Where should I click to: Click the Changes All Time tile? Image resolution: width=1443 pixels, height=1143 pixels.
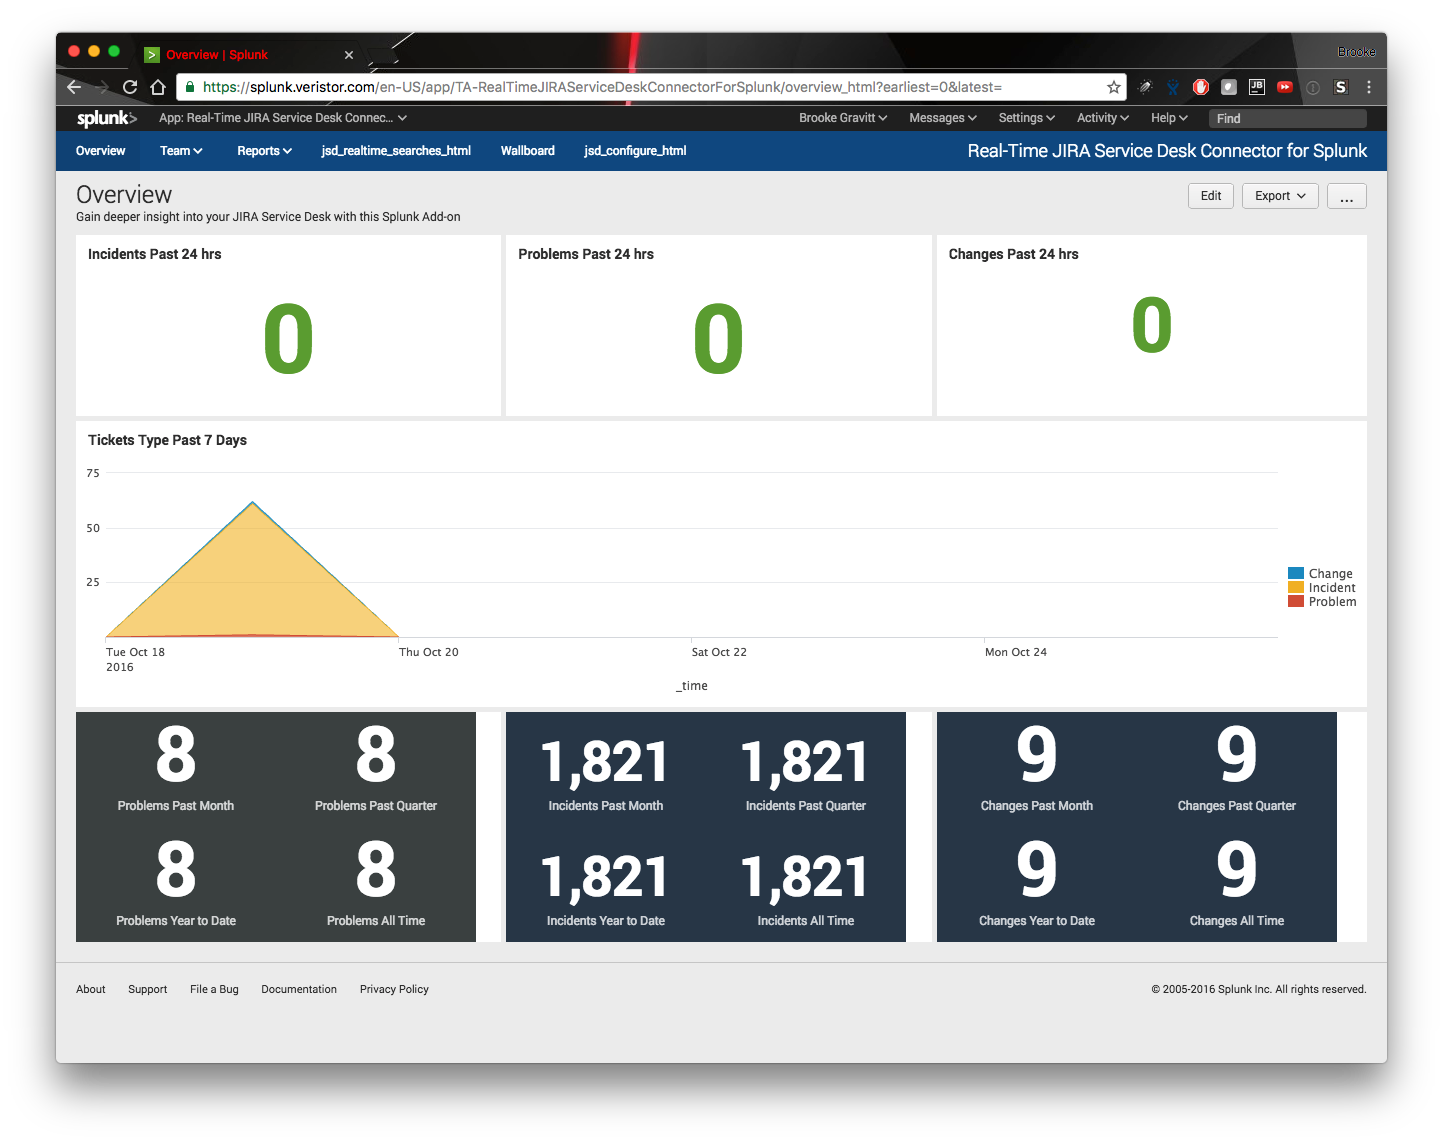1237,884
